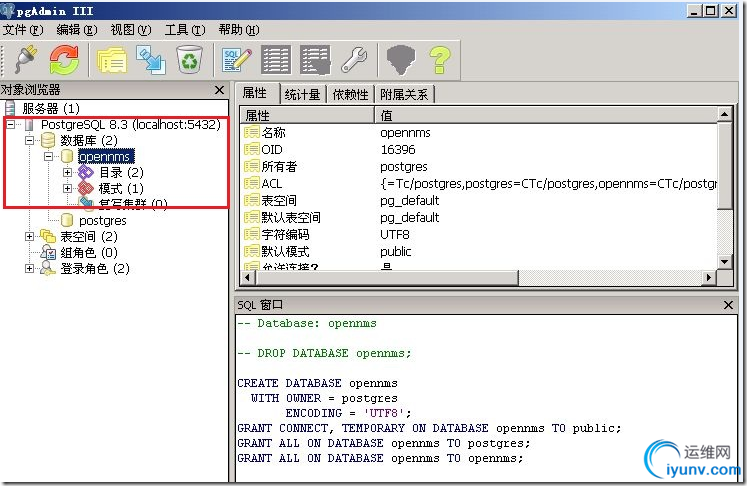Click the 数据库 database cylinder icon
The width and height of the screenshot is (747, 486).
[x=48, y=140]
